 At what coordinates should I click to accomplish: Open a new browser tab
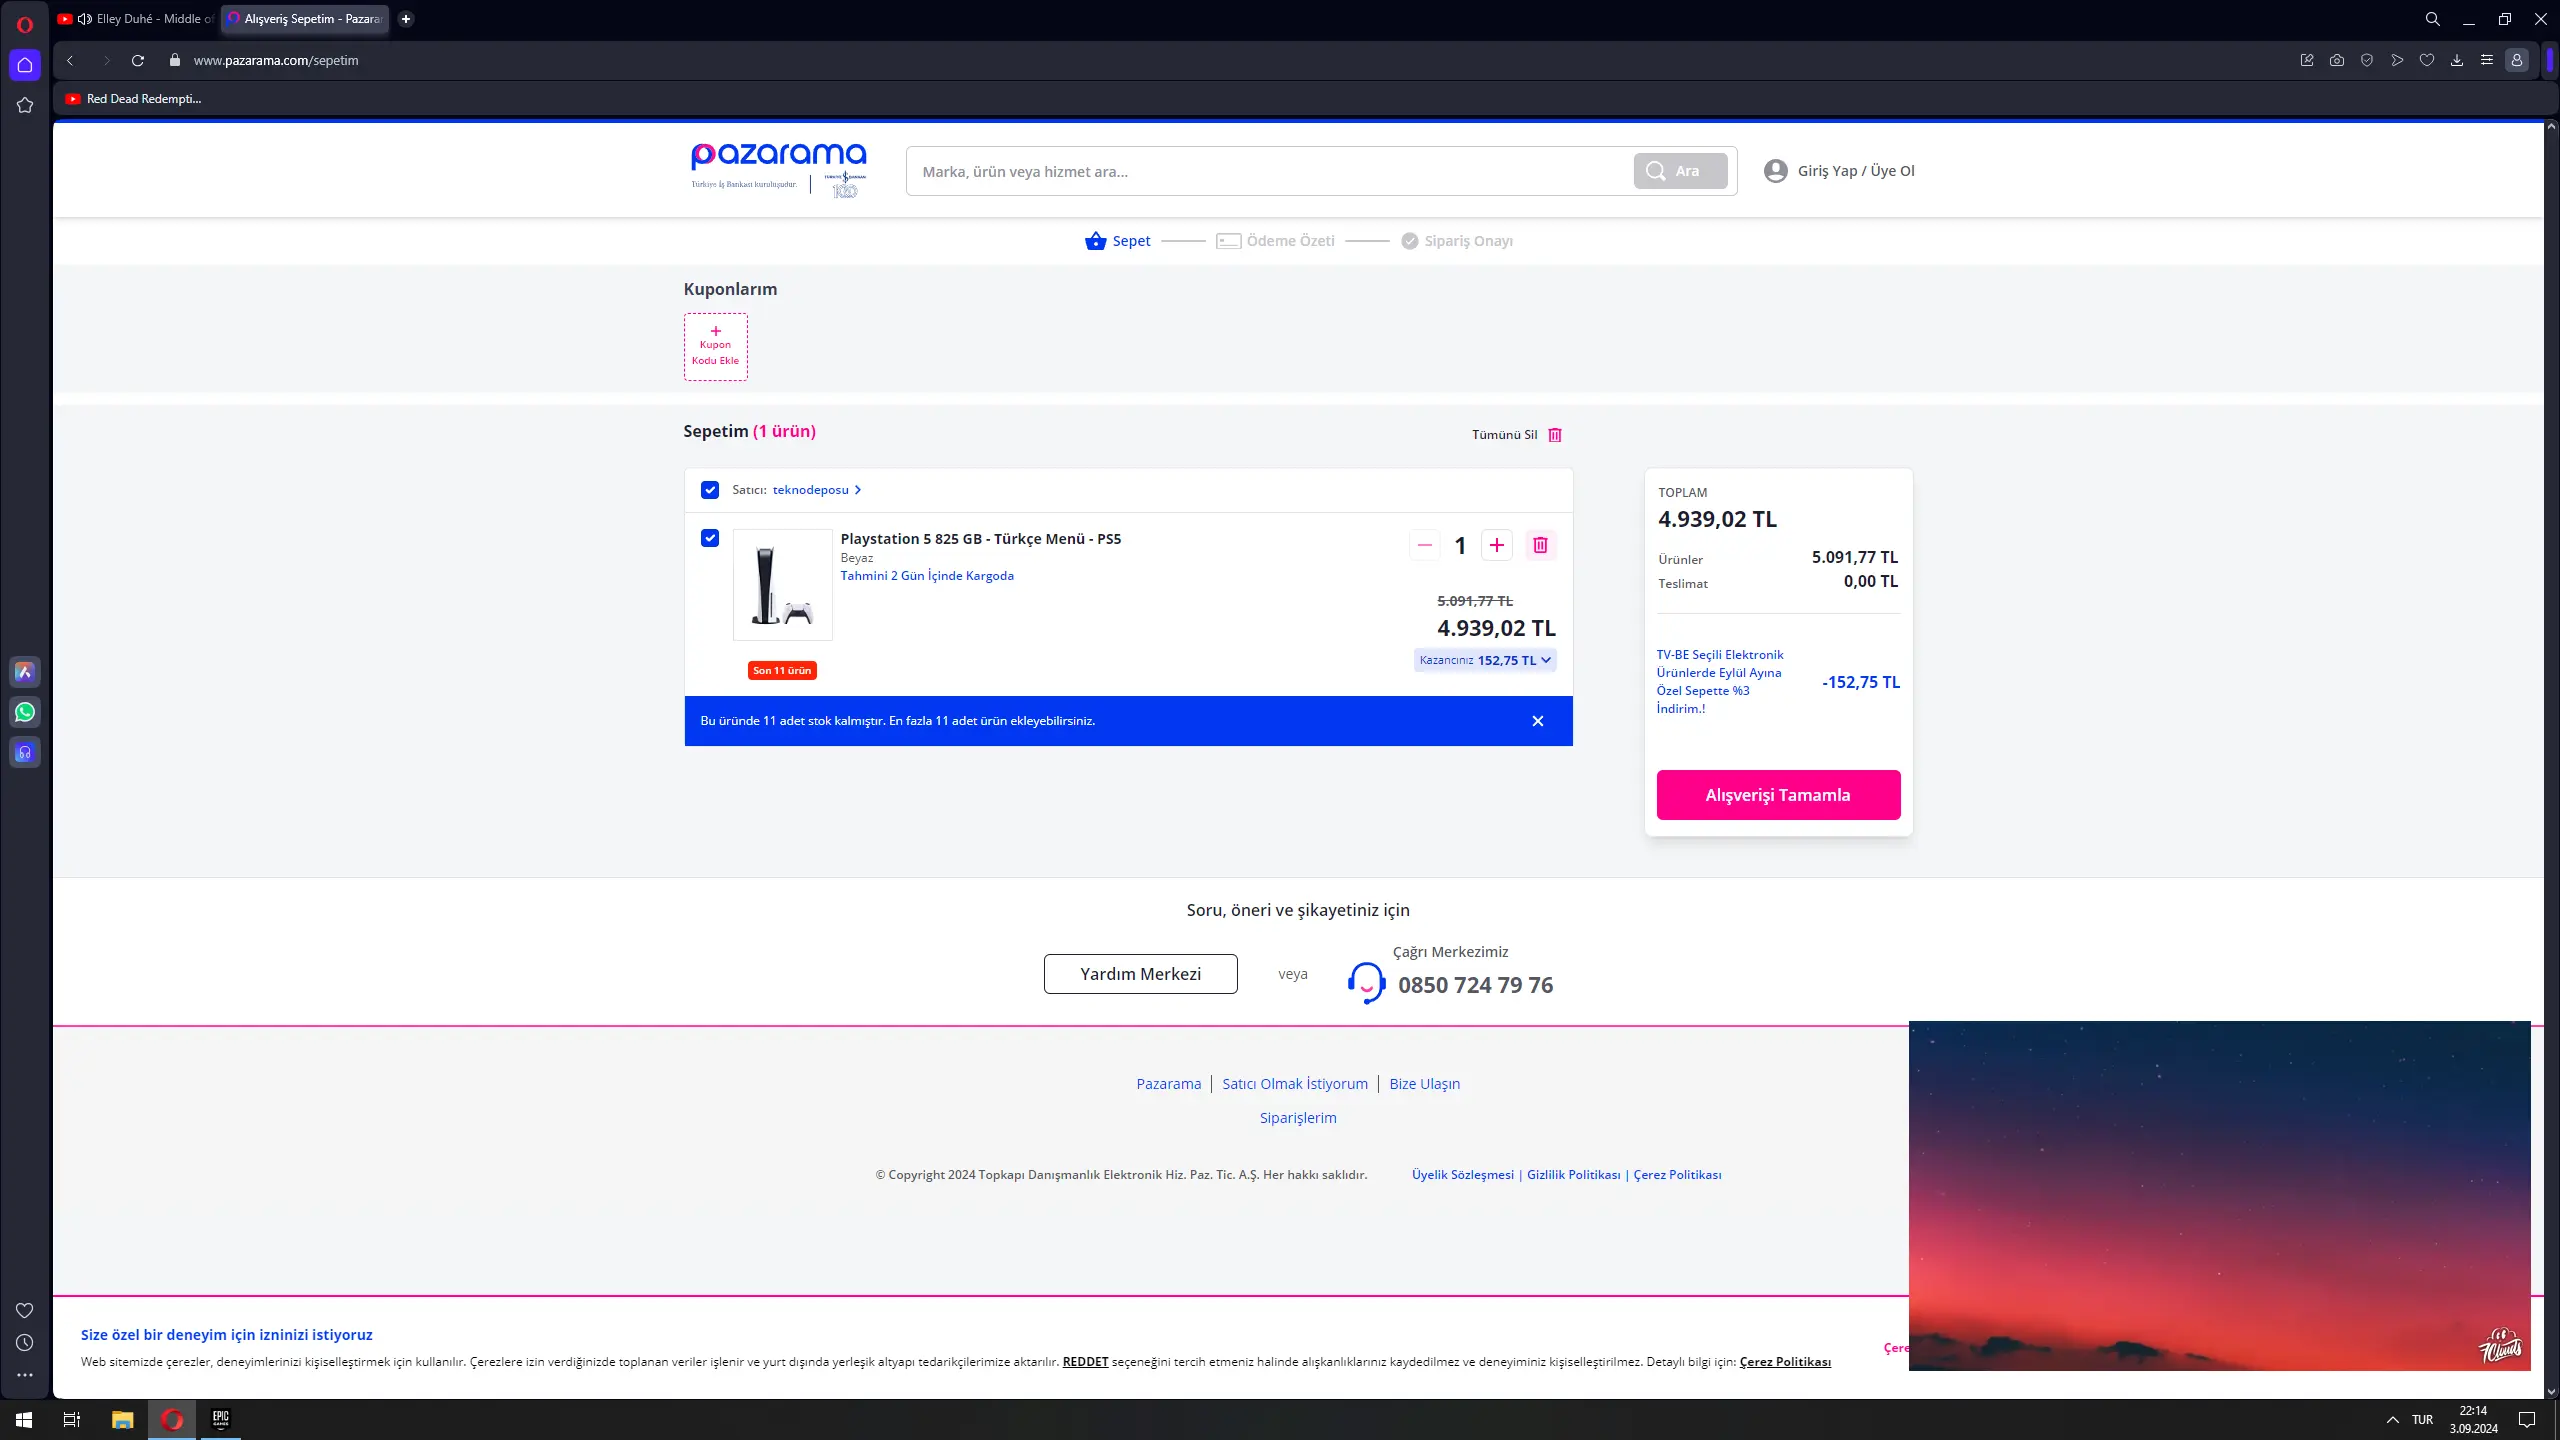click(406, 19)
